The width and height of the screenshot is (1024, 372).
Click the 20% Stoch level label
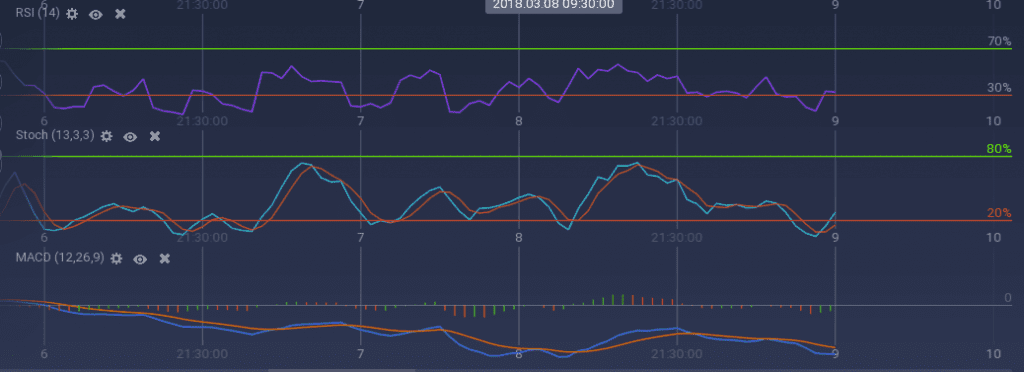999,213
